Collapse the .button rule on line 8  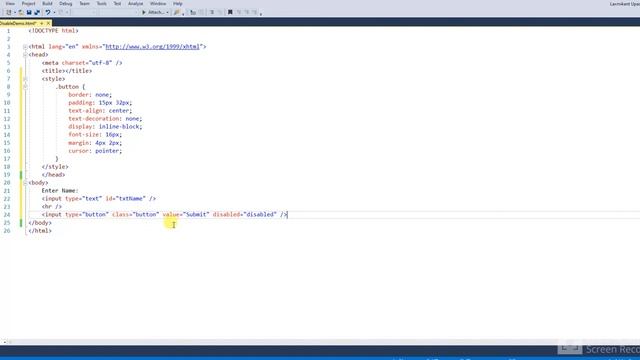(25, 87)
